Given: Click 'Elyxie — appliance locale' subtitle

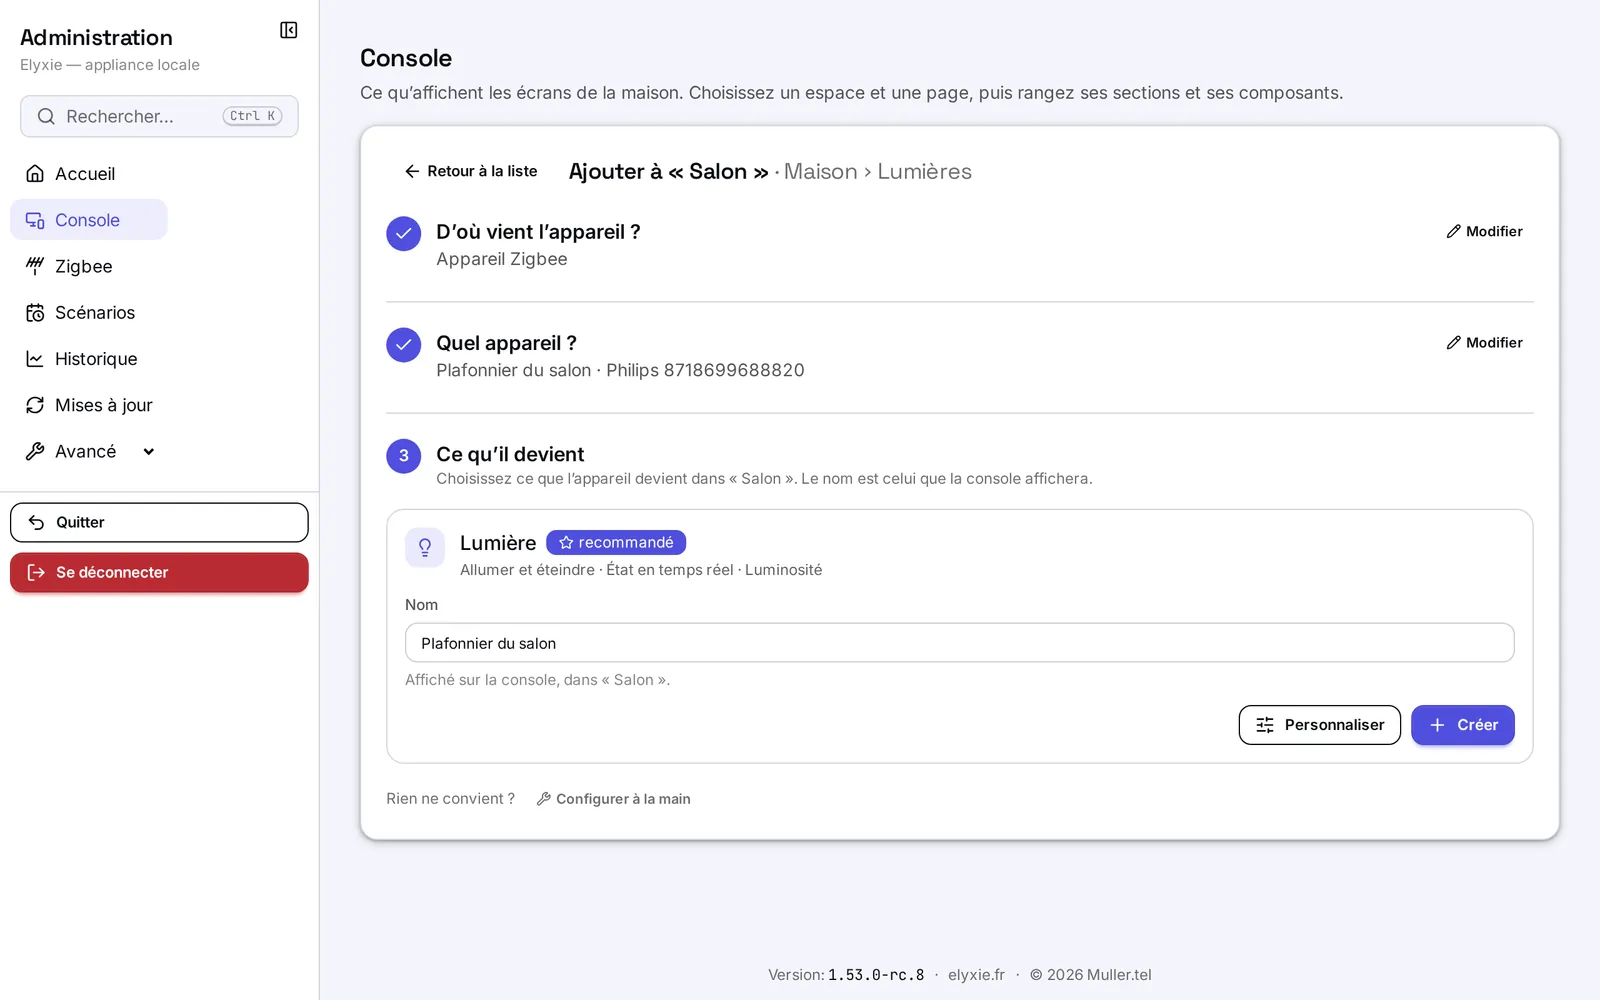Looking at the screenshot, I should tap(110, 65).
